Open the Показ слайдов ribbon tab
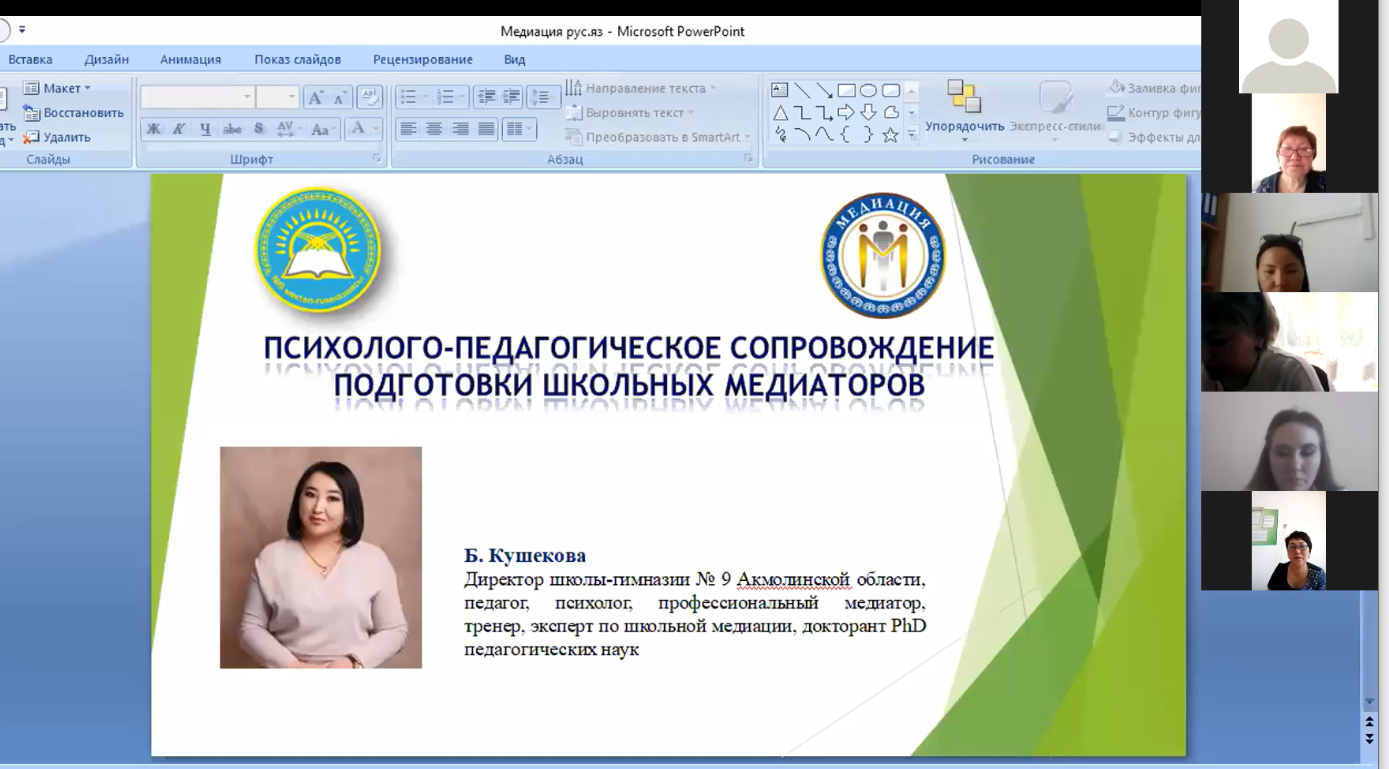Image resolution: width=1389 pixels, height=769 pixels. click(x=297, y=59)
